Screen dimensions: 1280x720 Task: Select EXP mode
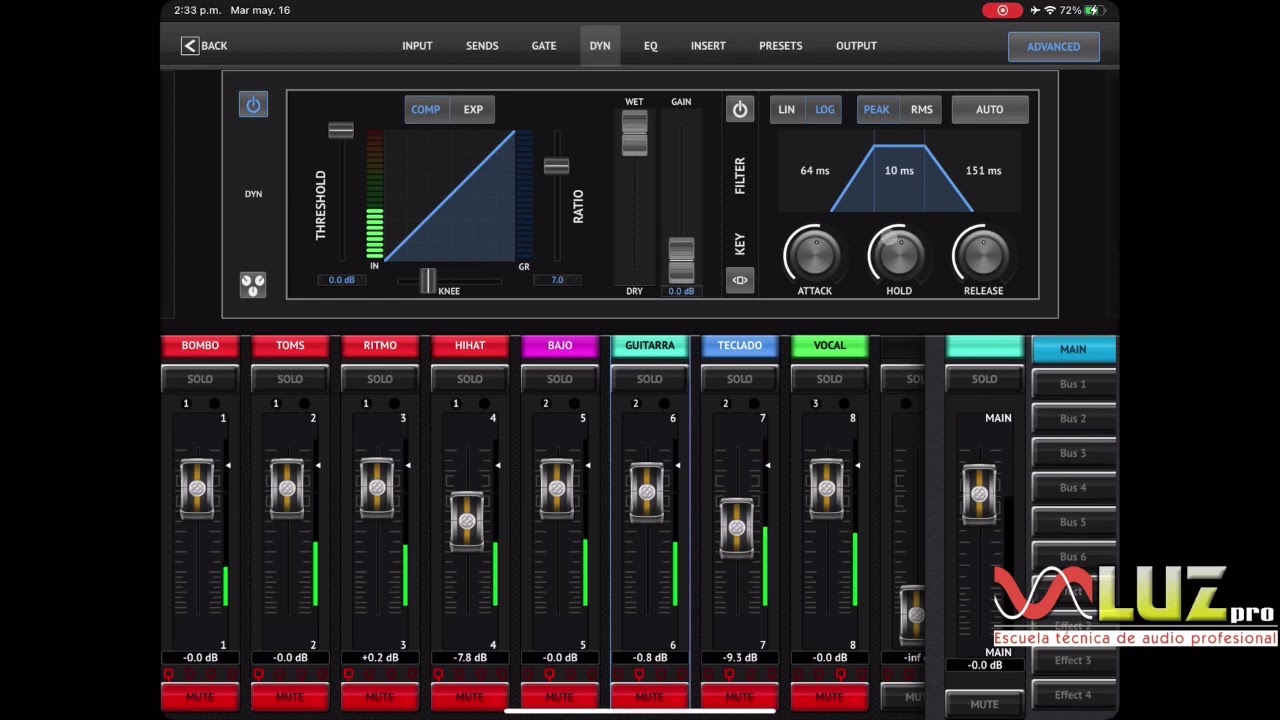473,110
